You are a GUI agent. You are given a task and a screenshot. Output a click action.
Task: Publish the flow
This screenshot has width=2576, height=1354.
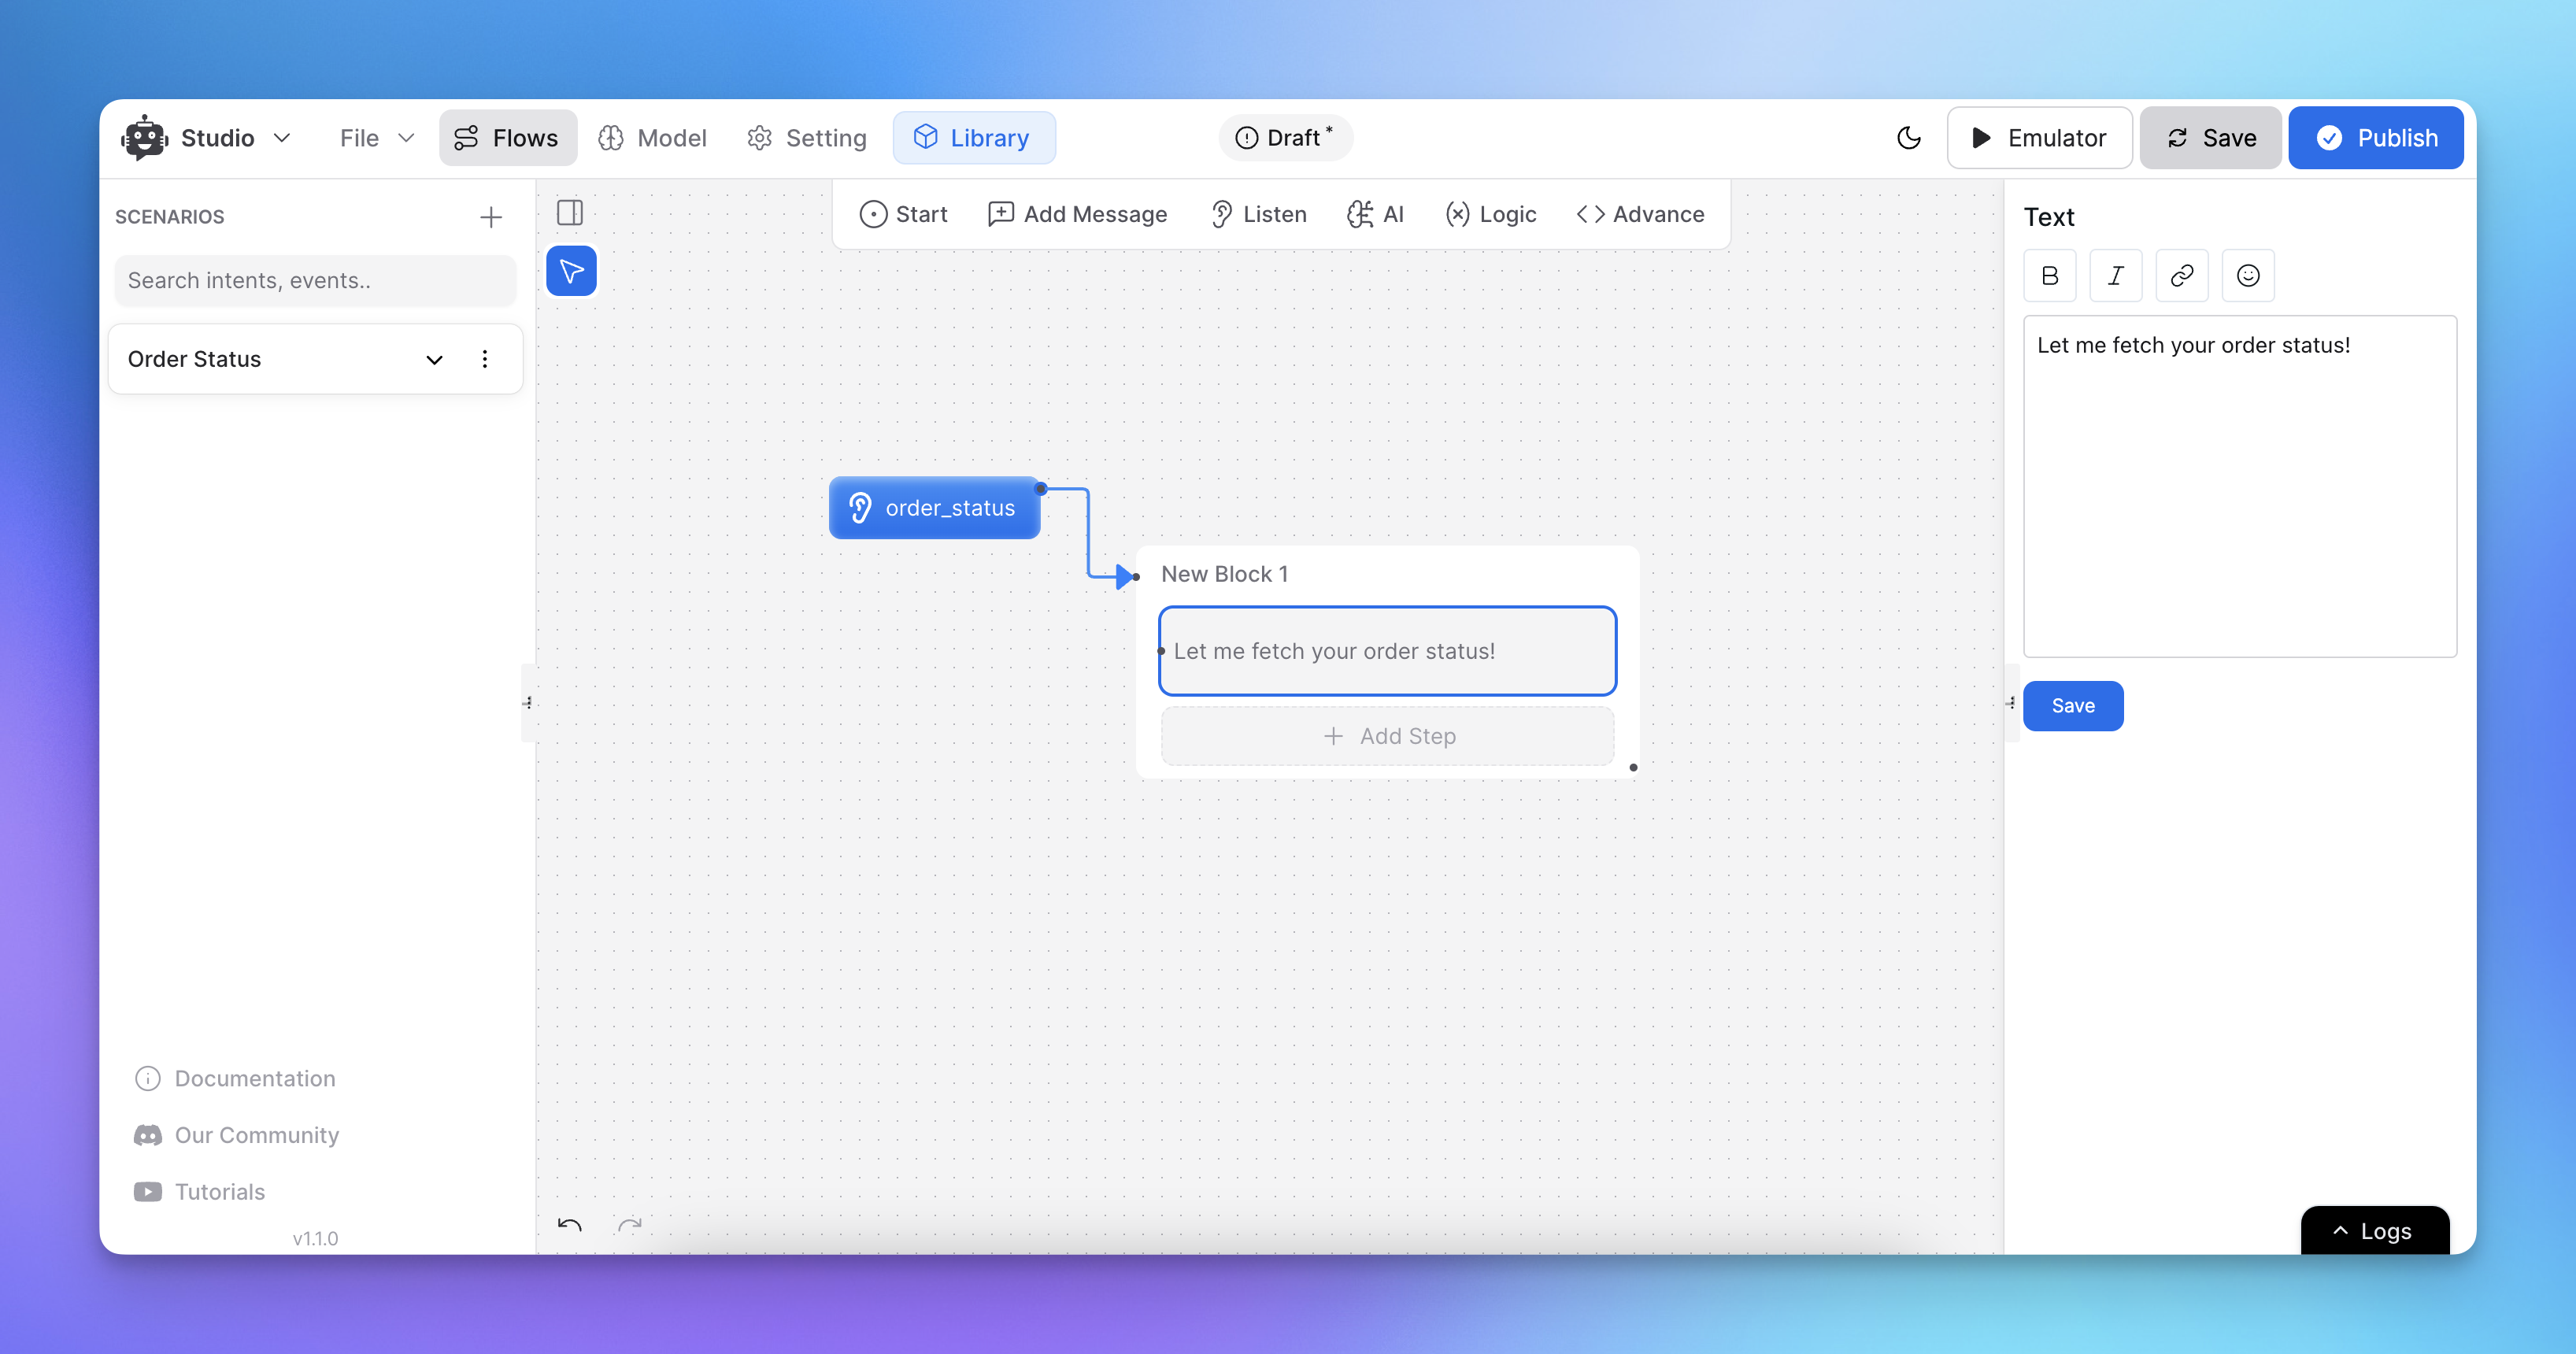pyautogui.click(x=2375, y=138)
